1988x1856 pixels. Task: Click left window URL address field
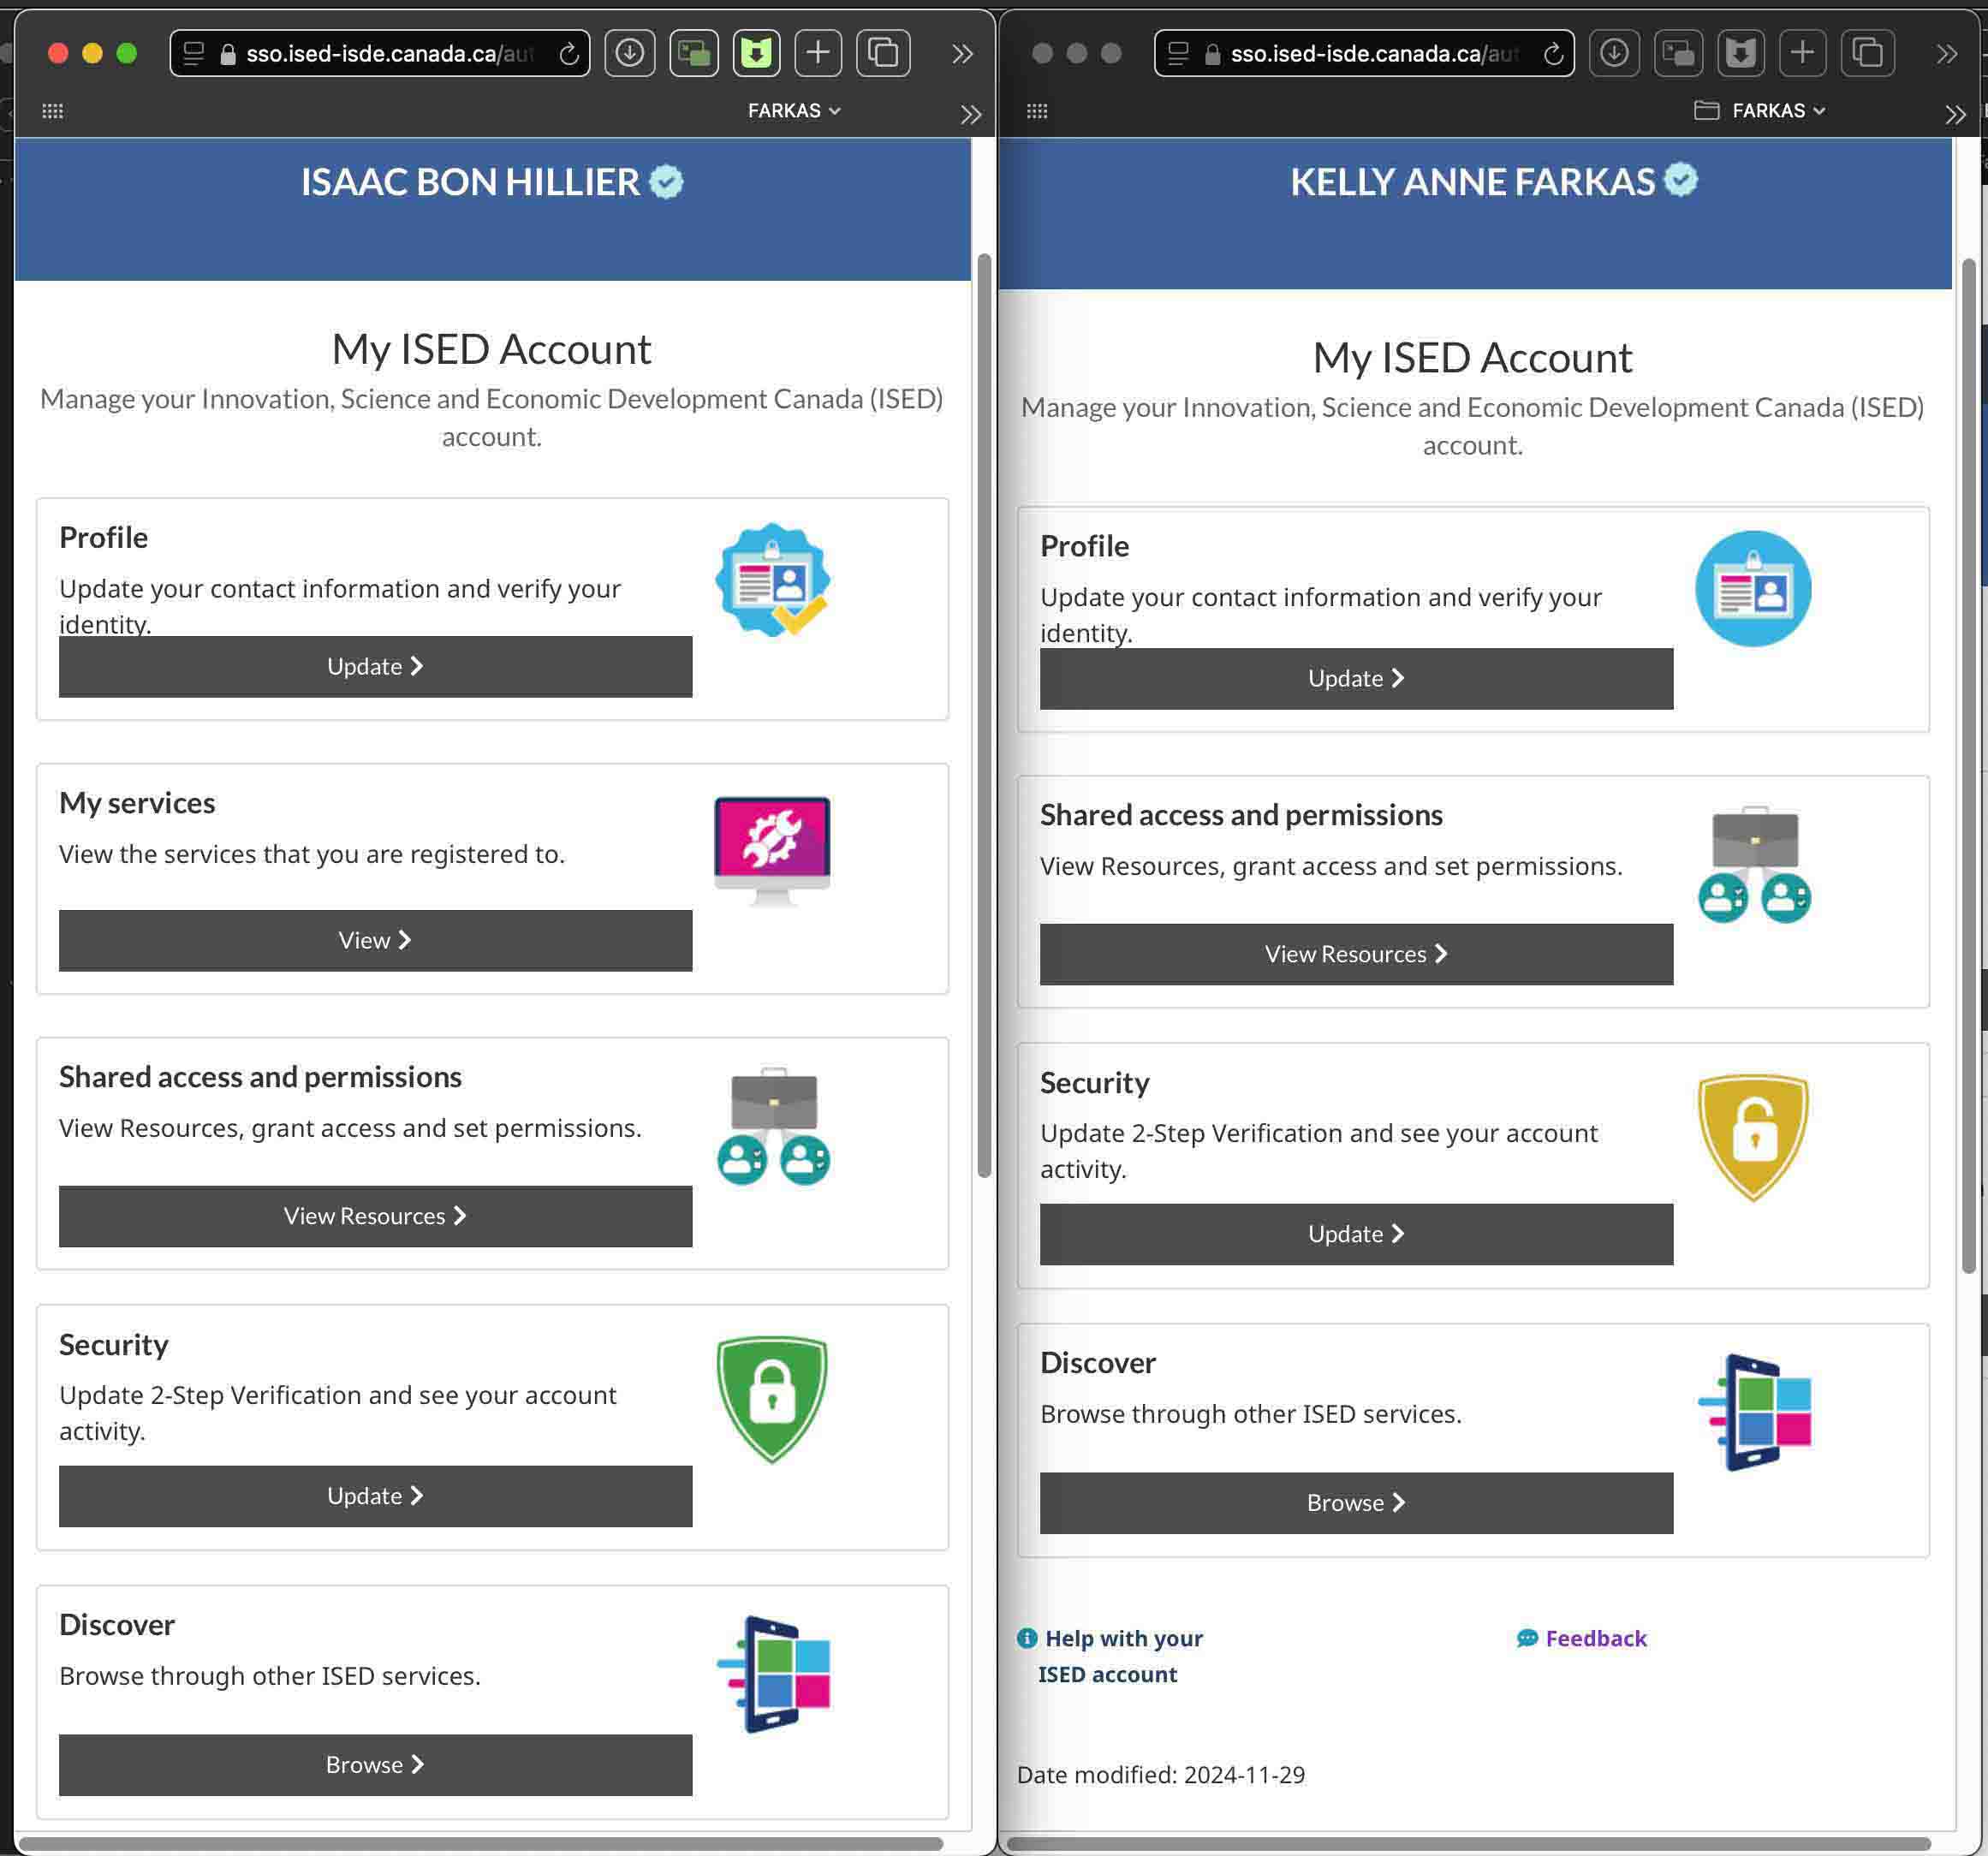point(380,54)
